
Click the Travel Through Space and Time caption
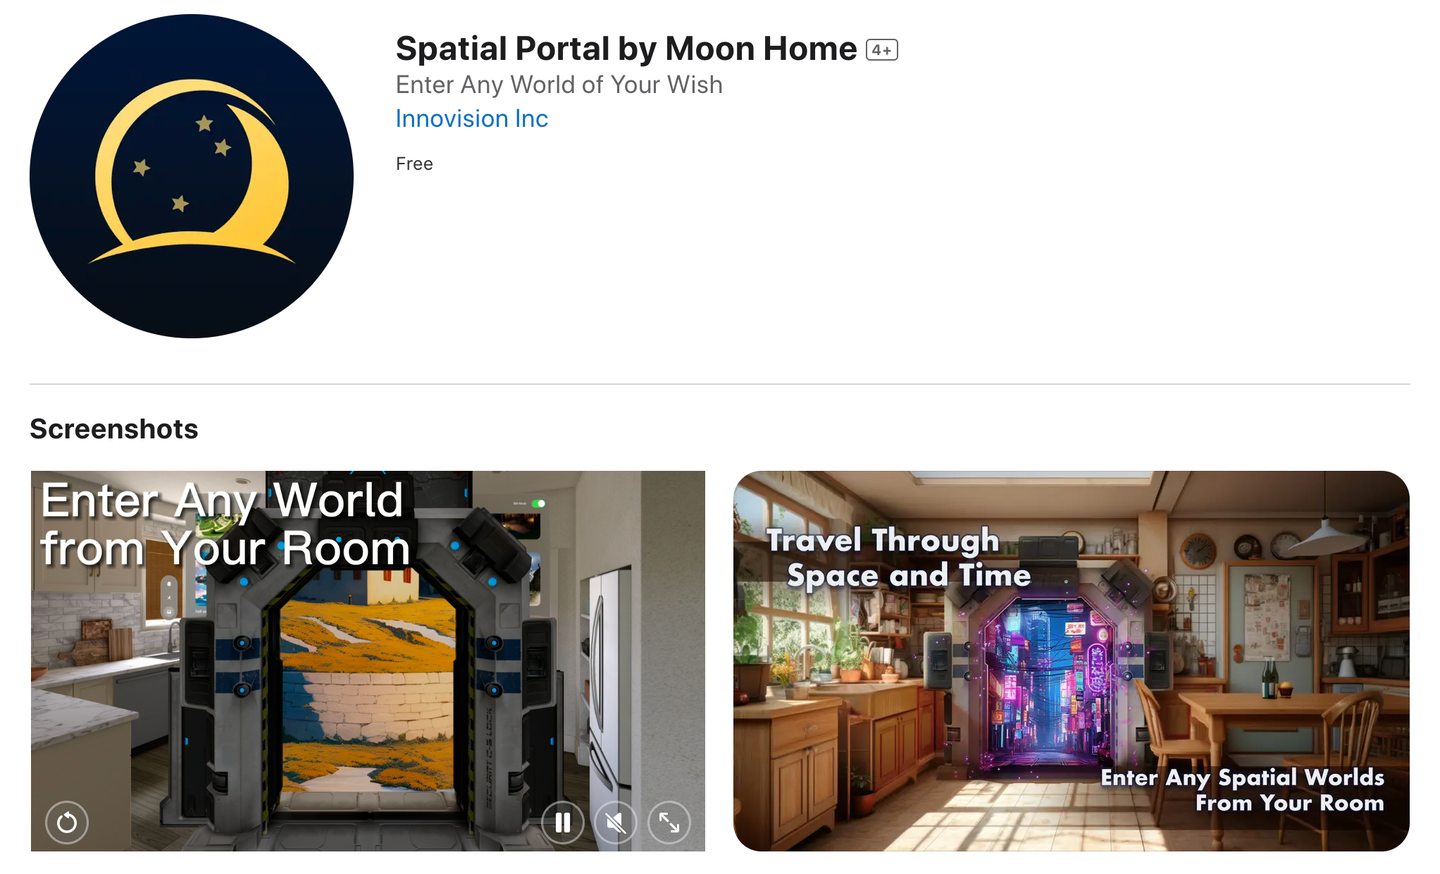[898, 557]
